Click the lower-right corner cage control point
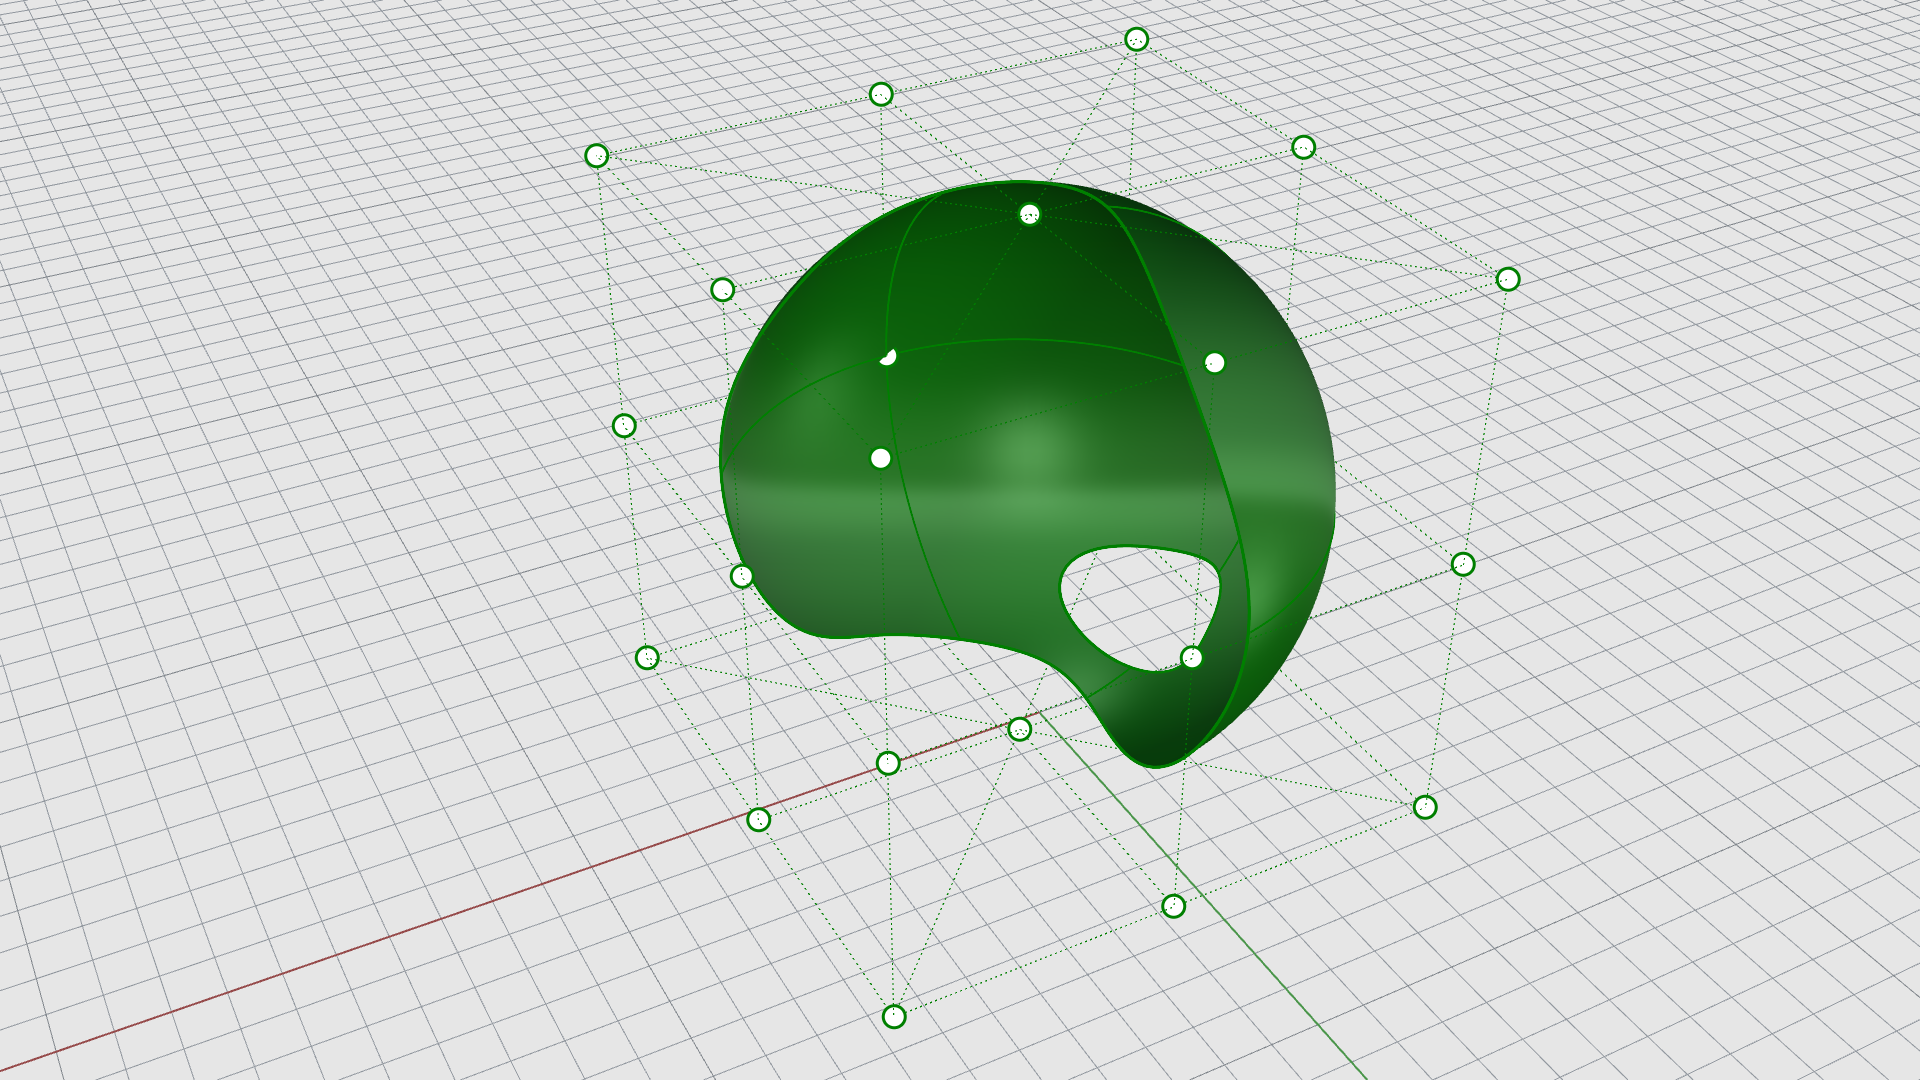 click(1425, 807)
